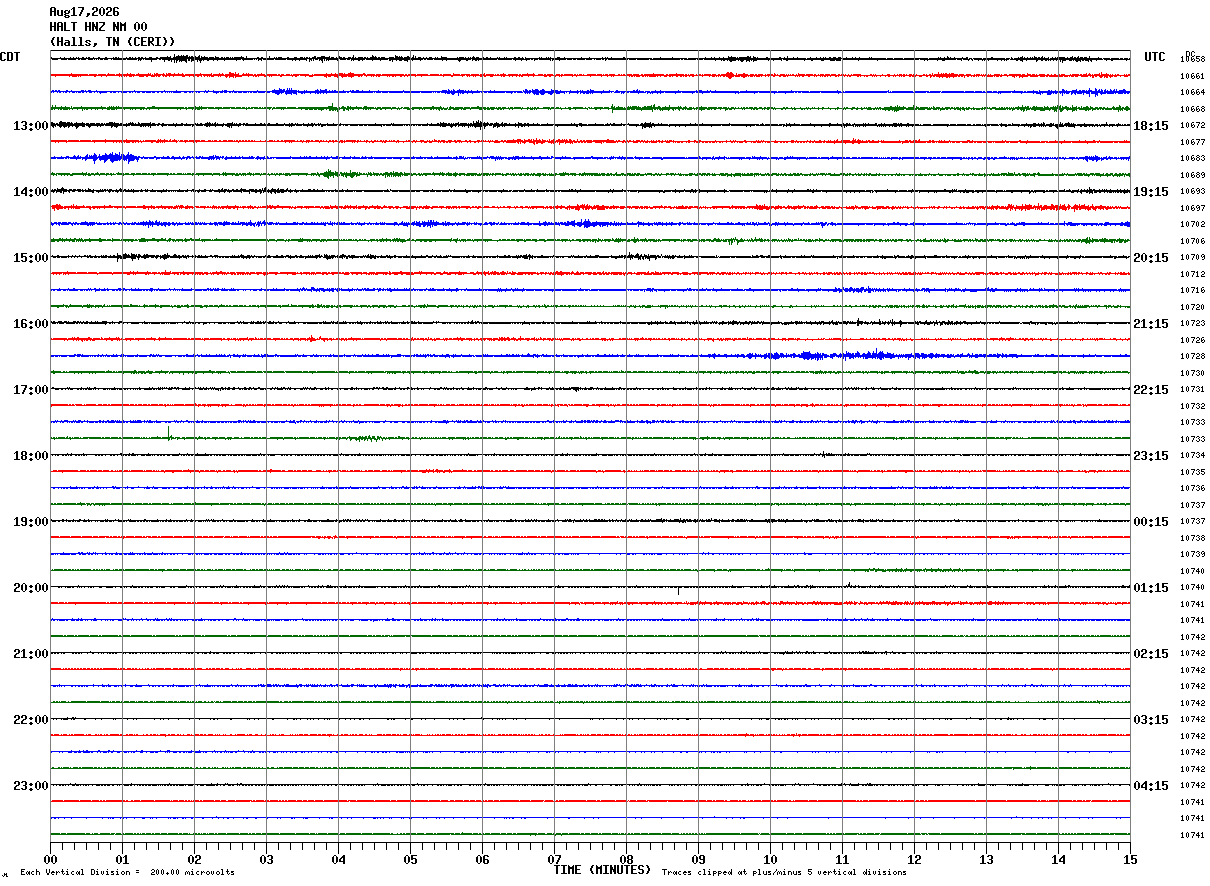The width and height of the screenshot is (1210, 886).
Task: Click the Traces clipped footer note
Action: tap(784, 873)
